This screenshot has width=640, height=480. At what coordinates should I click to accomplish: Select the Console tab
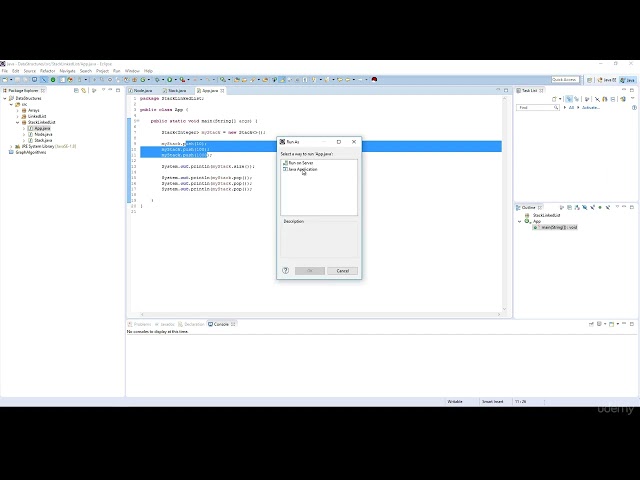[222, 324]
